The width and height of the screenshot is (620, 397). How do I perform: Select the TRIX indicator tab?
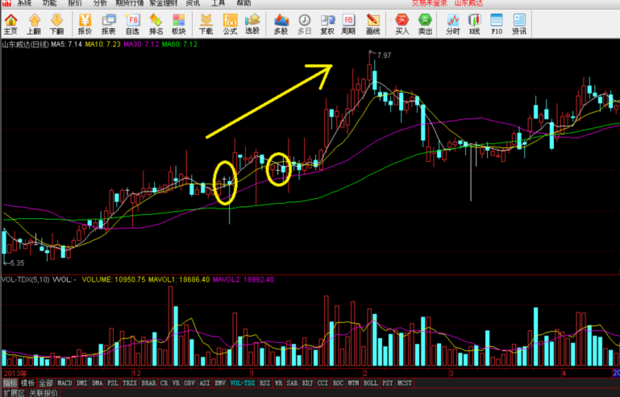coord(130,383)
